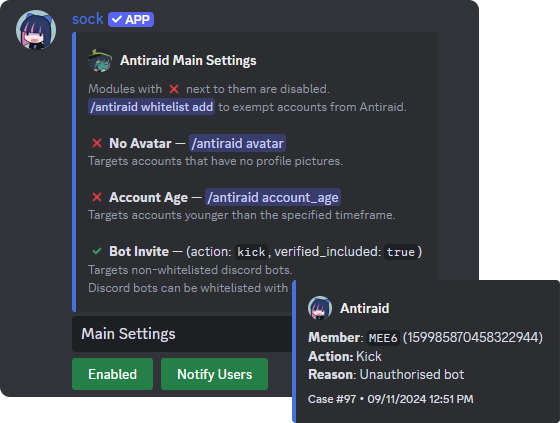Click the green checkmark beside Bot Invite
The height and width of the screenshot is (423, 560).
(x=97, y=251)
